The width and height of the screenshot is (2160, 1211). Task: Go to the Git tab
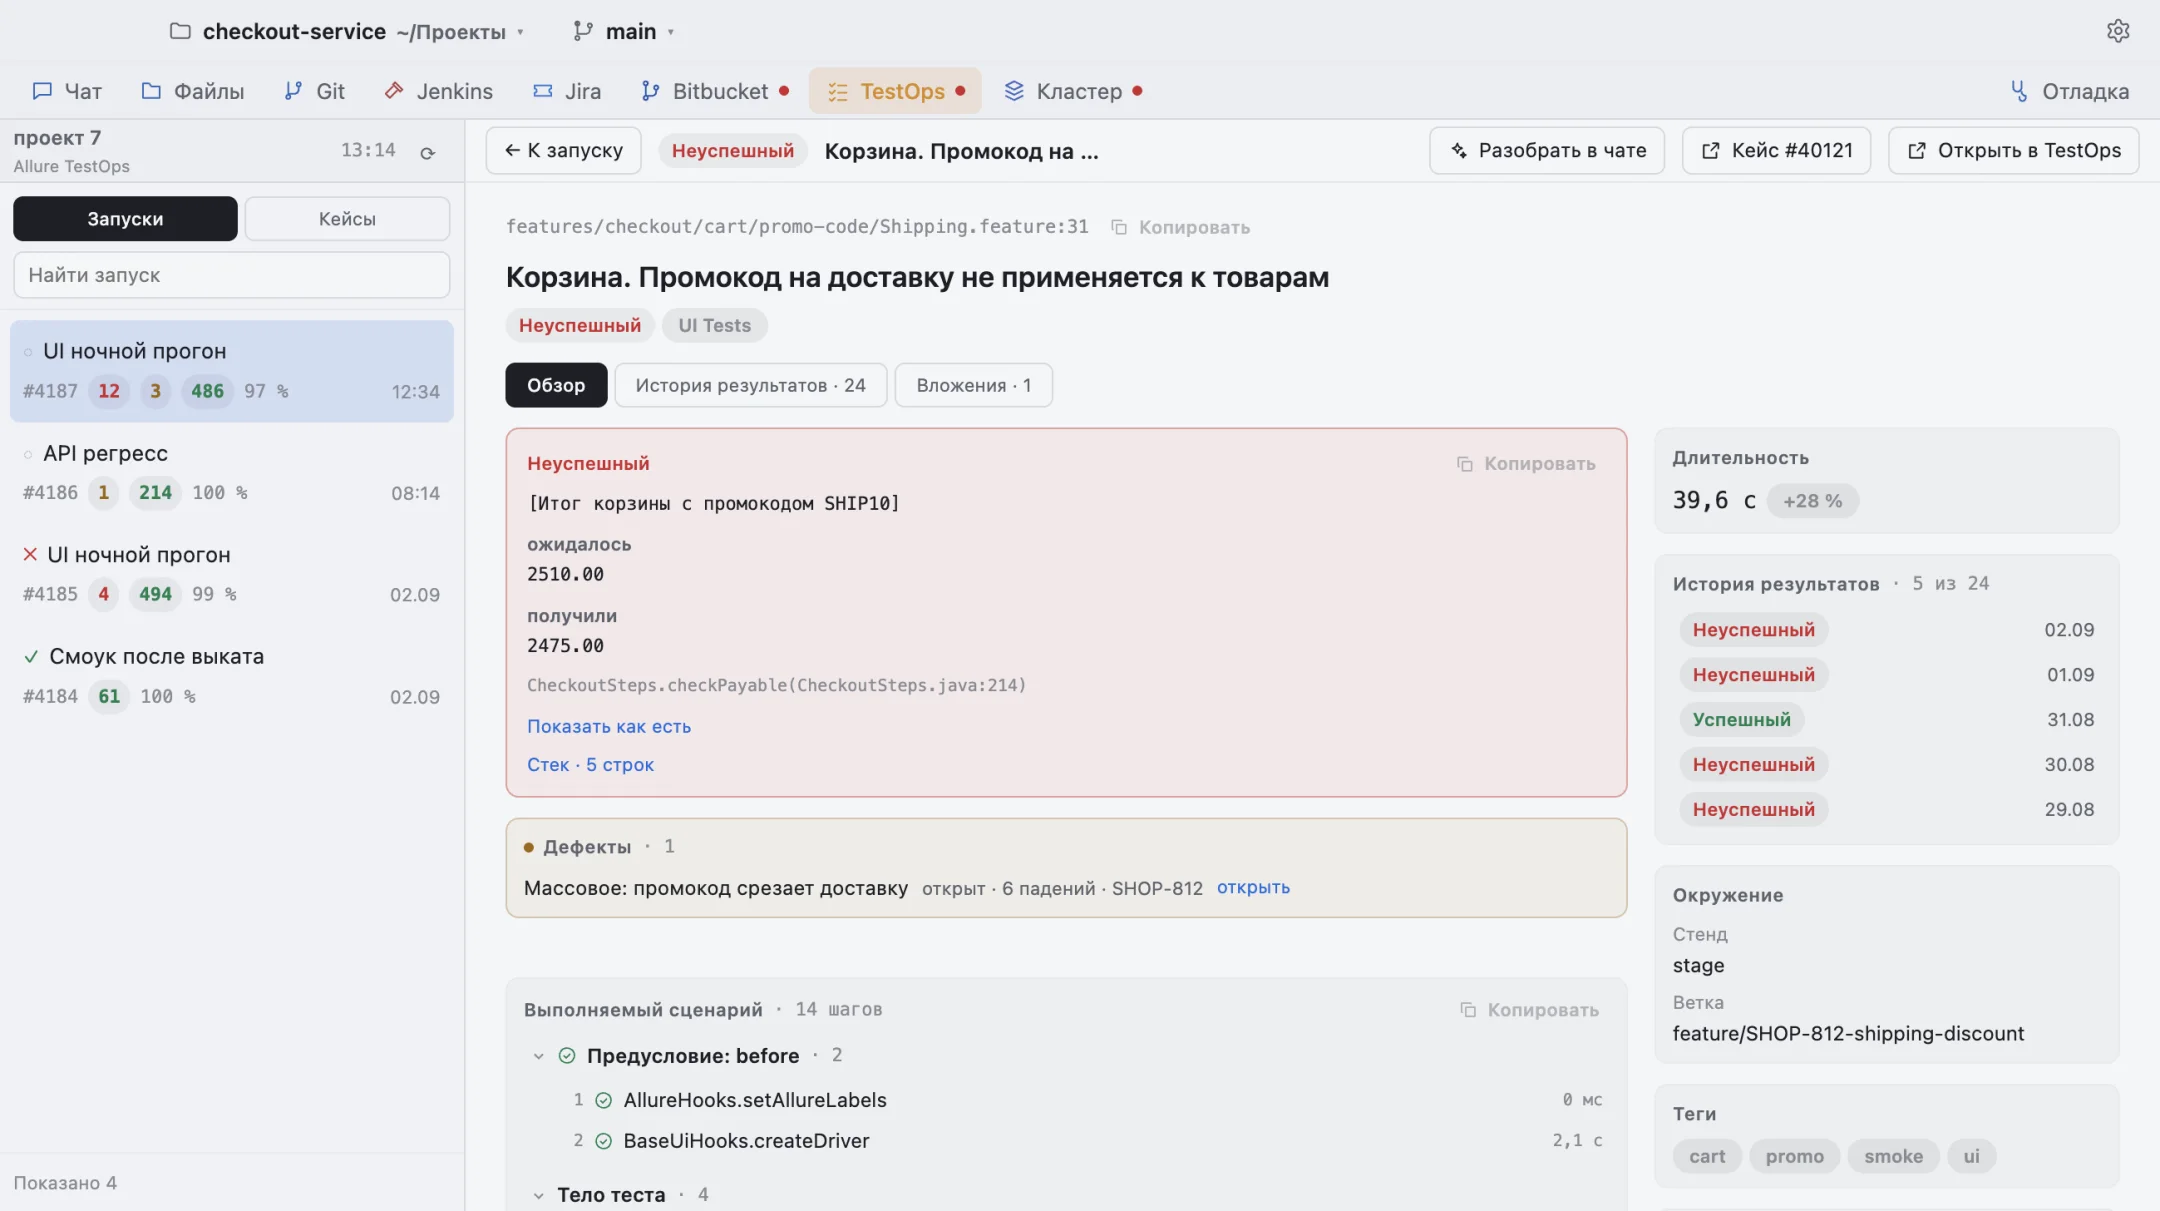pyautogui.click(x=314, y=91)
